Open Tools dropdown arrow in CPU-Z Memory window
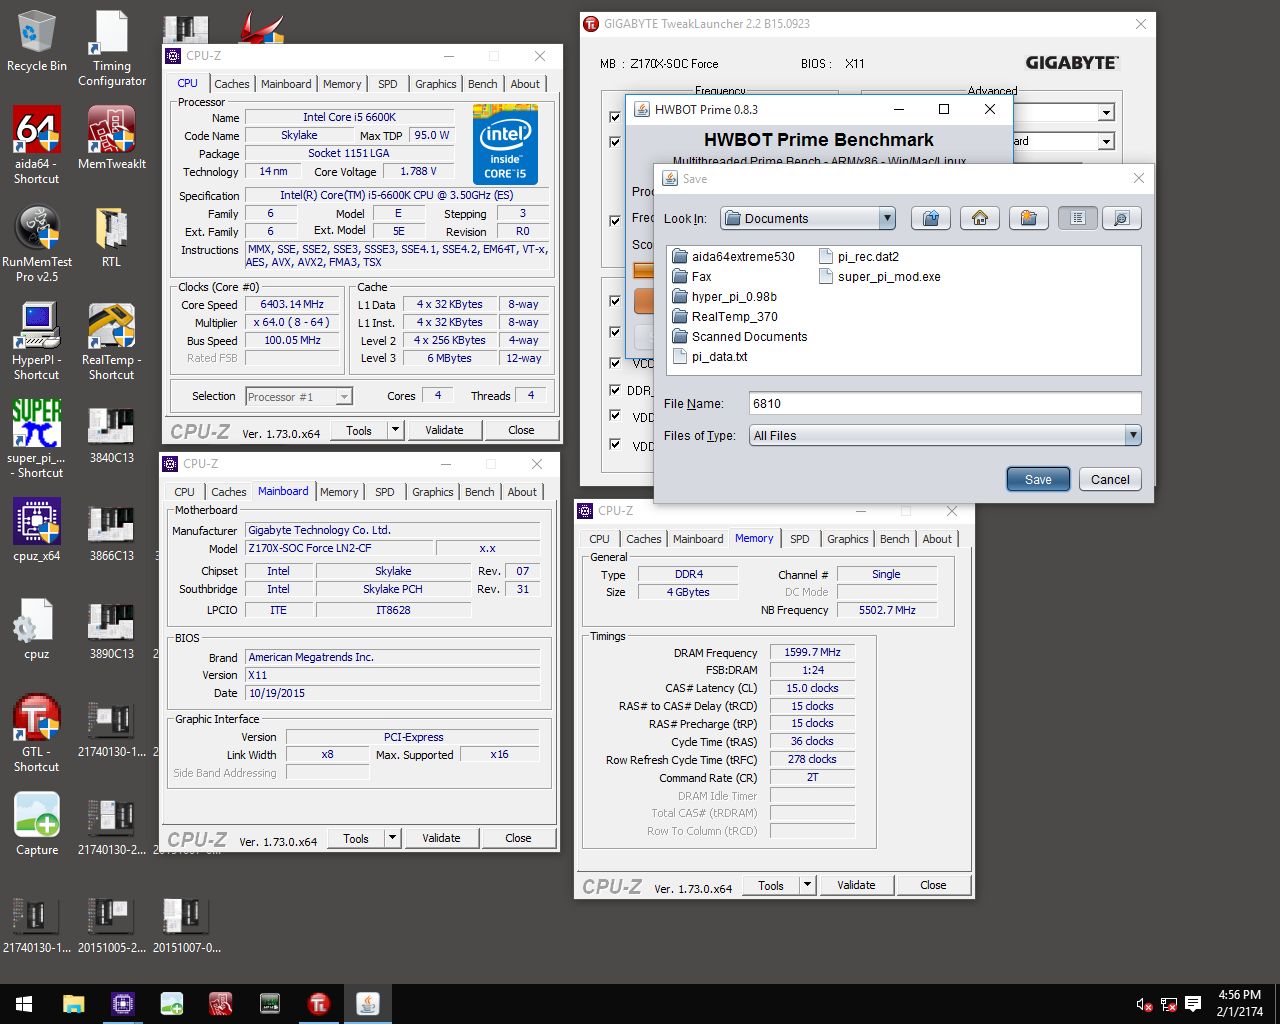 point(807,885)
